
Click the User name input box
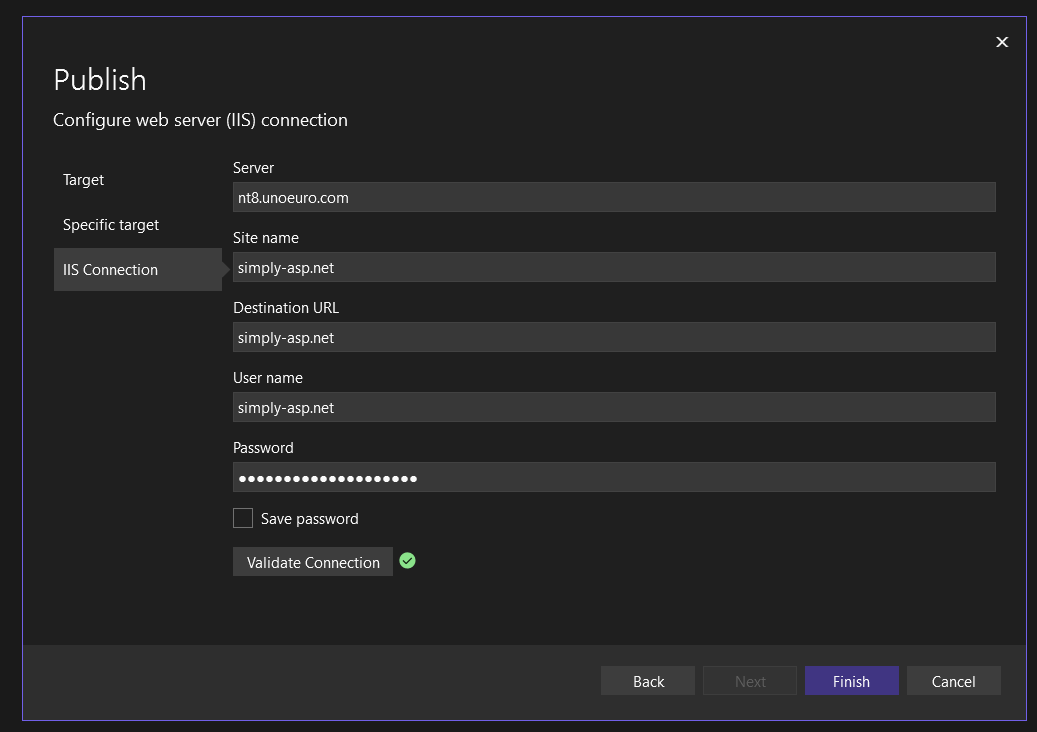pos(613,407)
